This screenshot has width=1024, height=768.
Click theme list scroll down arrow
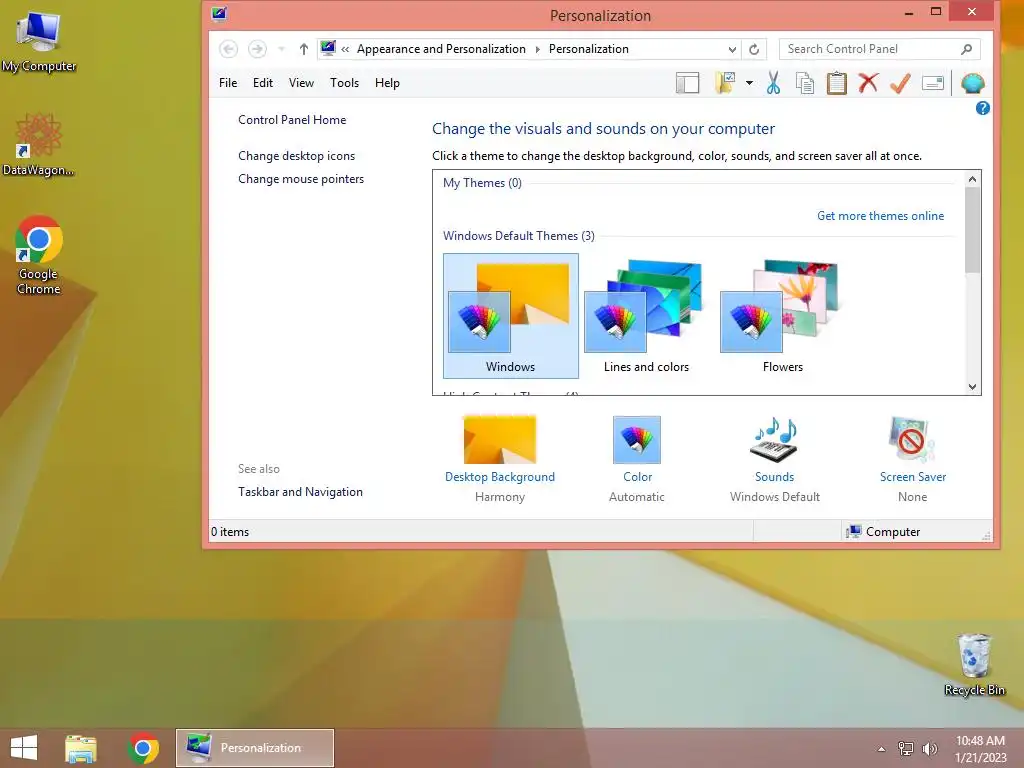point(972,387)
